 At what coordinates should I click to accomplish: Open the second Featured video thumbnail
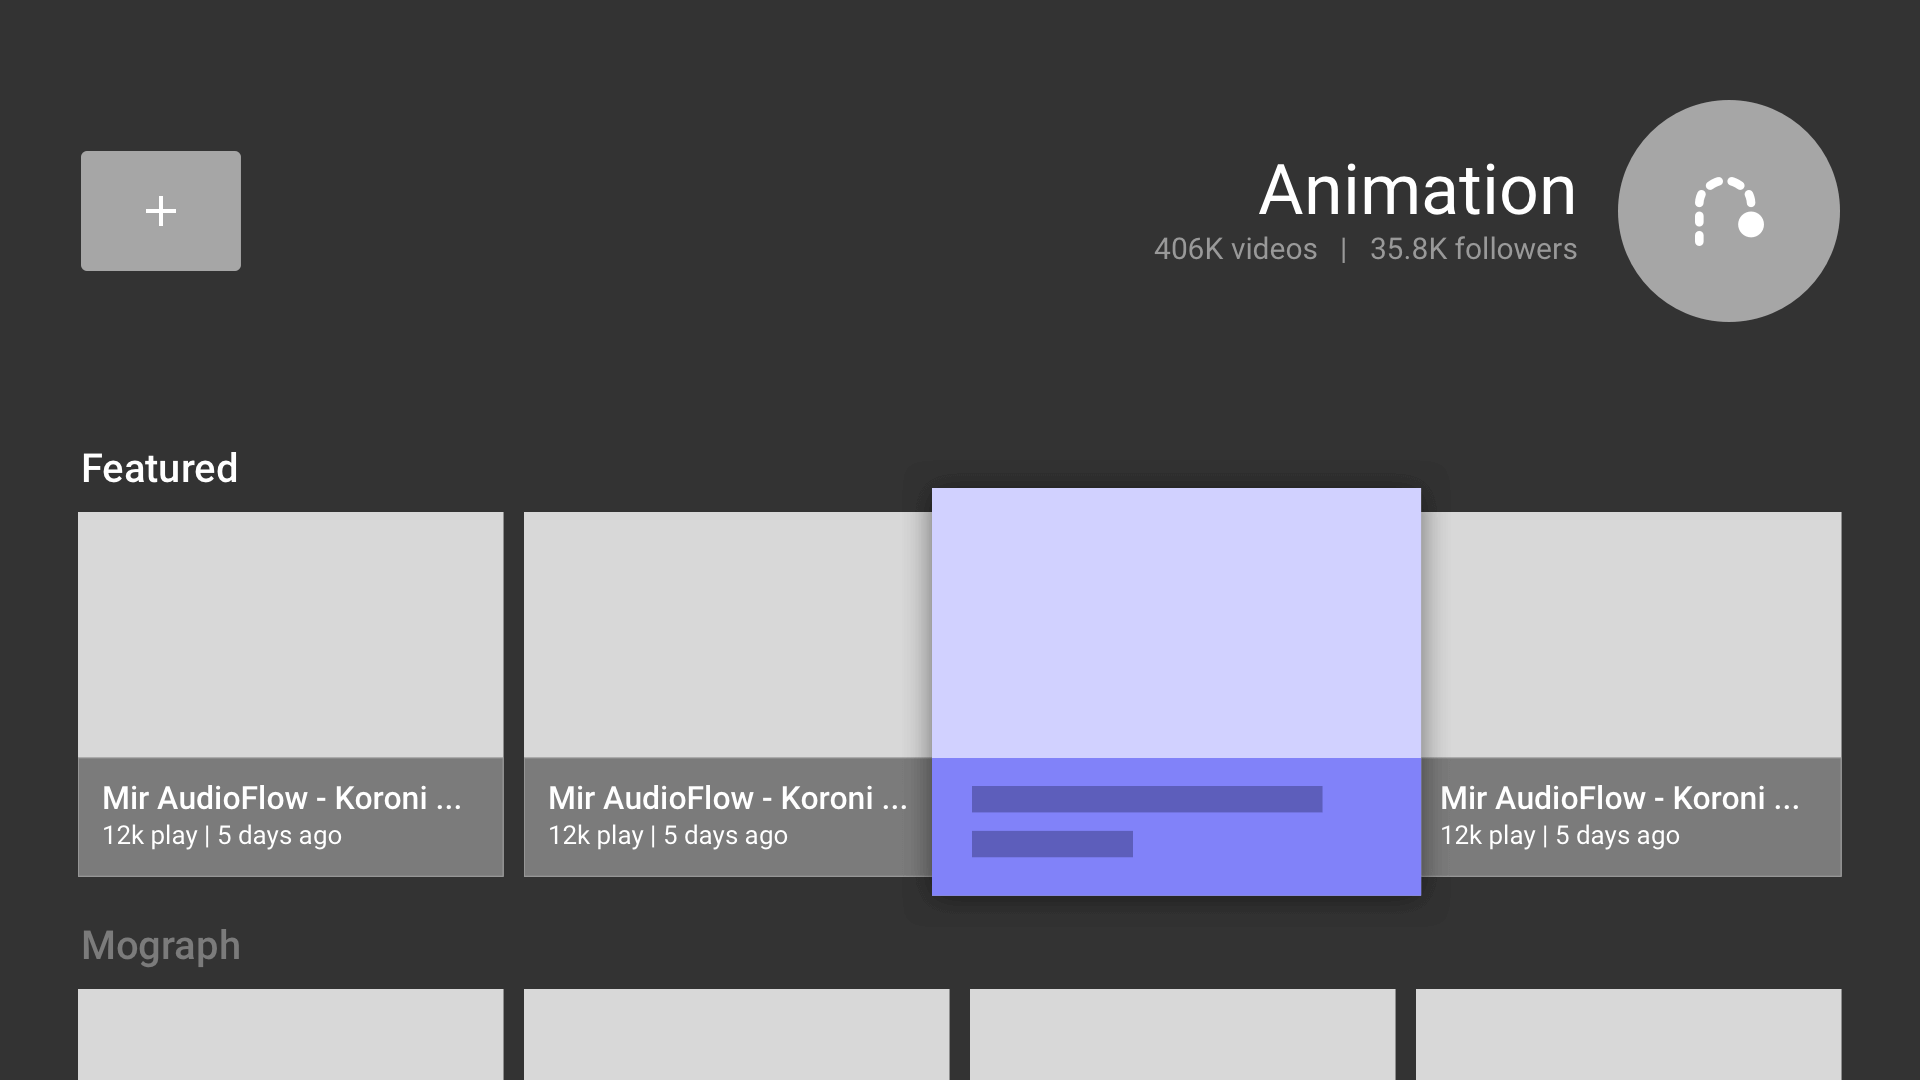[728, 635]
